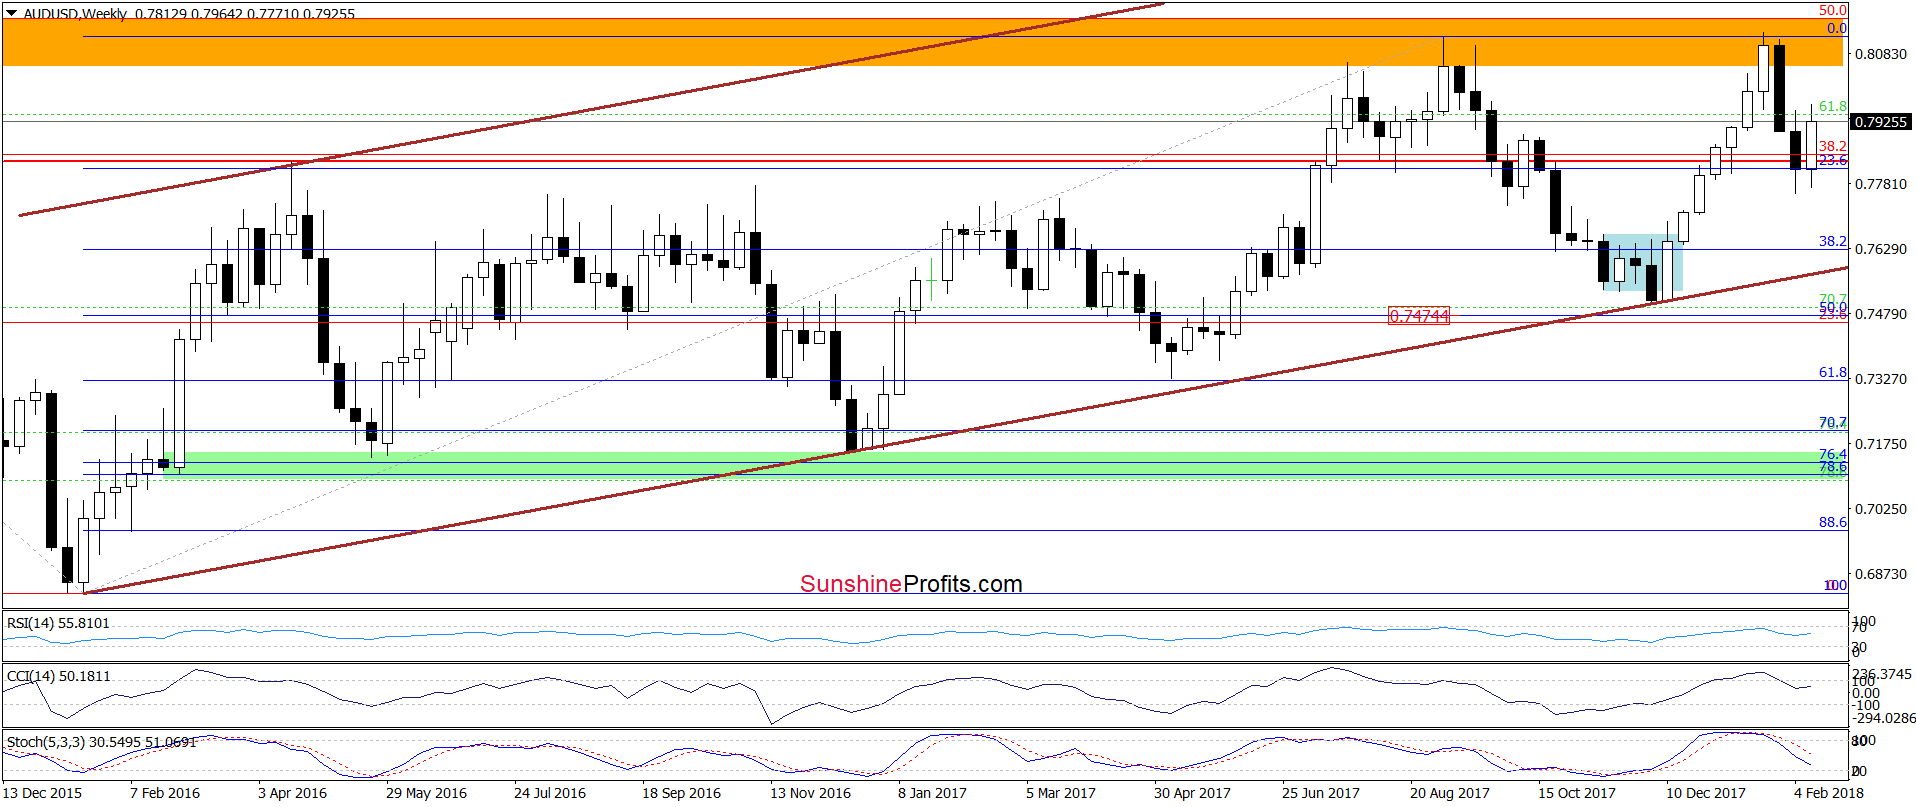1916x807 pixels.
Task: Click the 0.76290 price axis label
Action: 1881,249
